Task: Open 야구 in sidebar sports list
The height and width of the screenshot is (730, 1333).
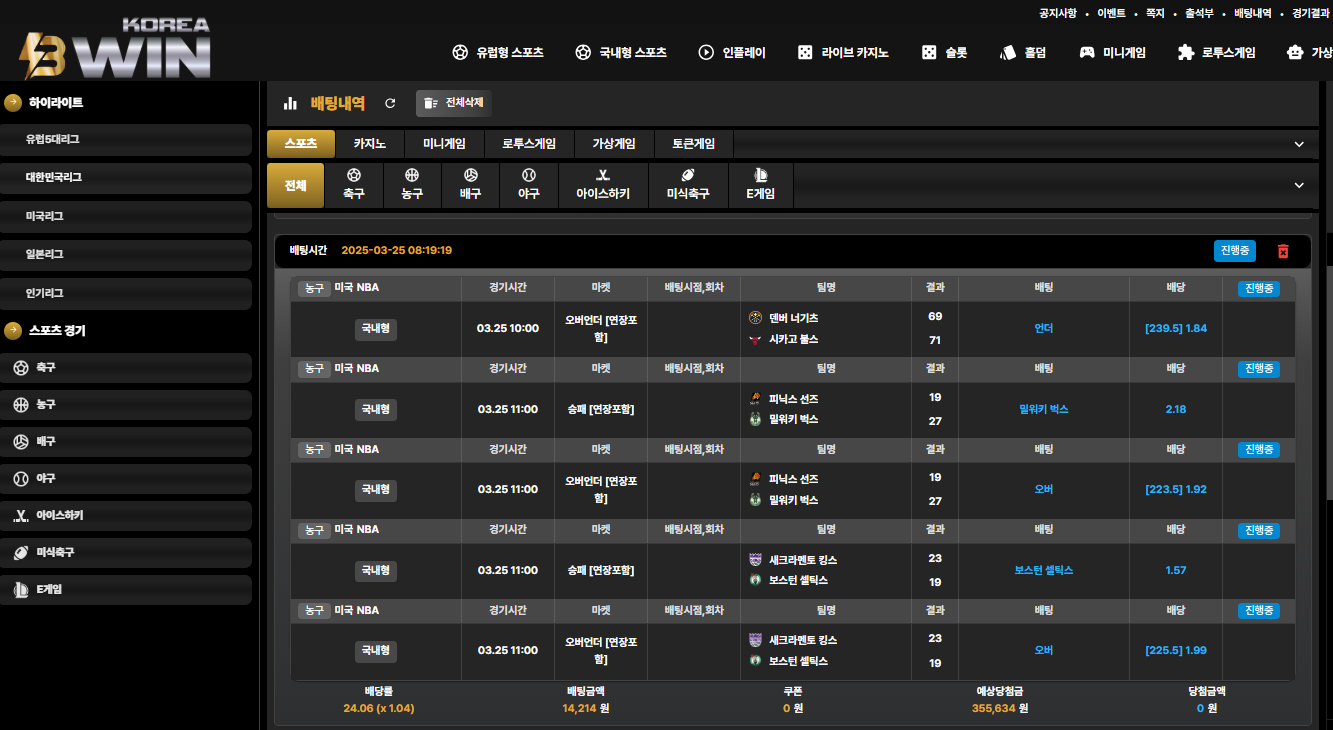Action: pos(126,479)
